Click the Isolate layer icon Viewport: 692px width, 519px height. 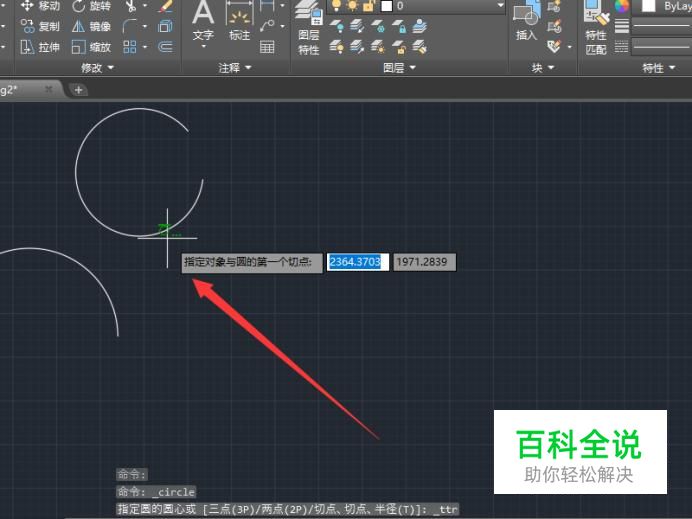click(x=357, y=26)
